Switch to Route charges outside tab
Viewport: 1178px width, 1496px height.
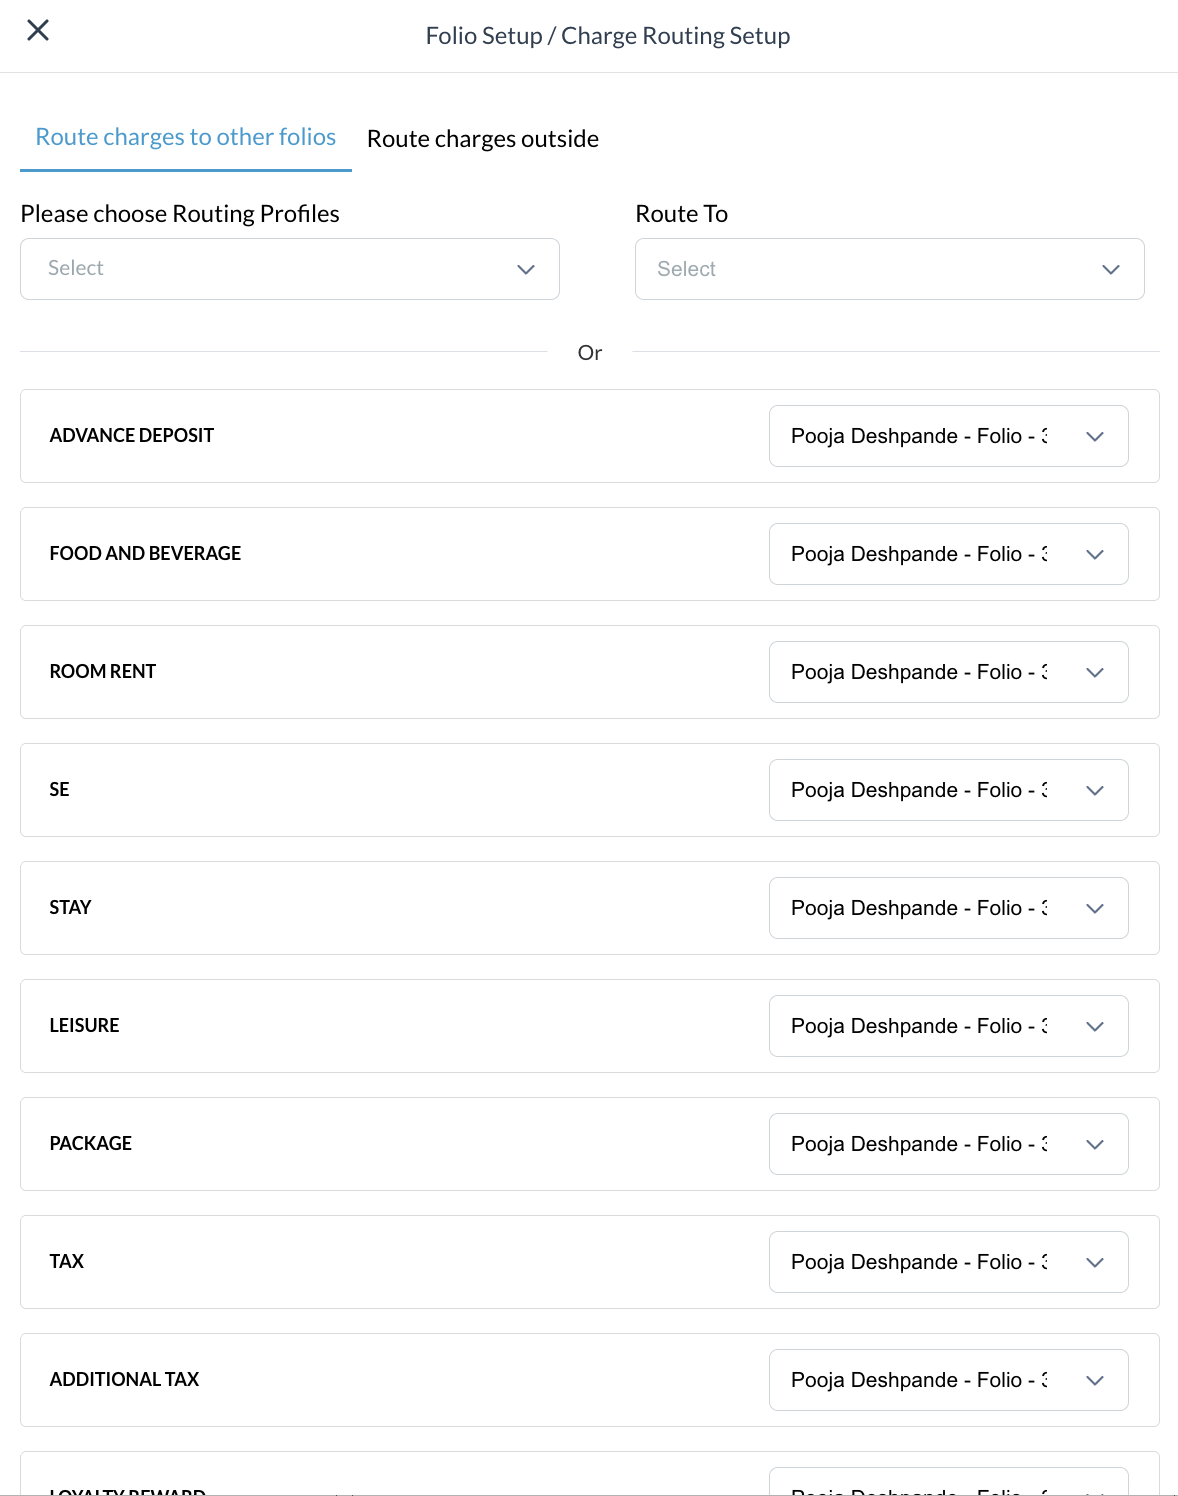(482, 139)
